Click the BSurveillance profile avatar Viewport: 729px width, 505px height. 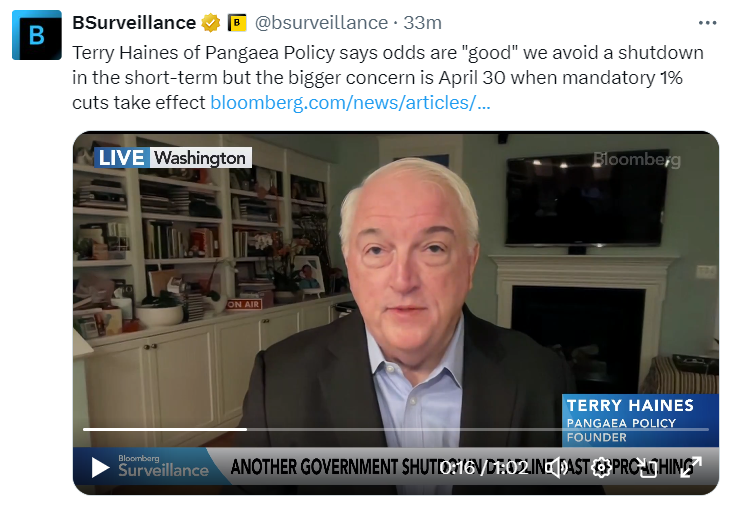coord(37,35)
